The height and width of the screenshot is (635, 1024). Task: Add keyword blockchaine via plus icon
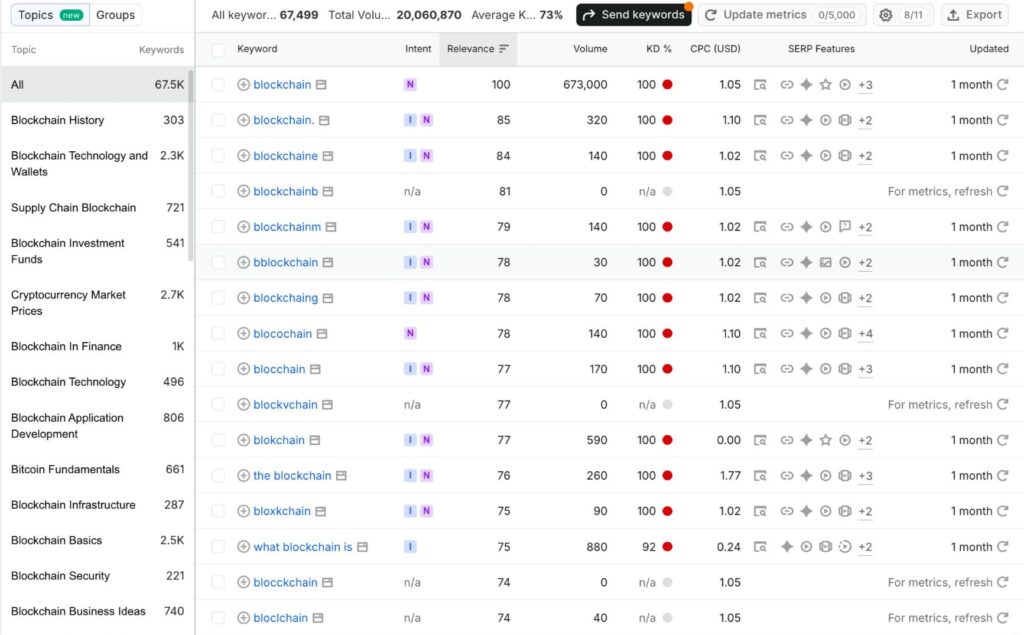243,155
